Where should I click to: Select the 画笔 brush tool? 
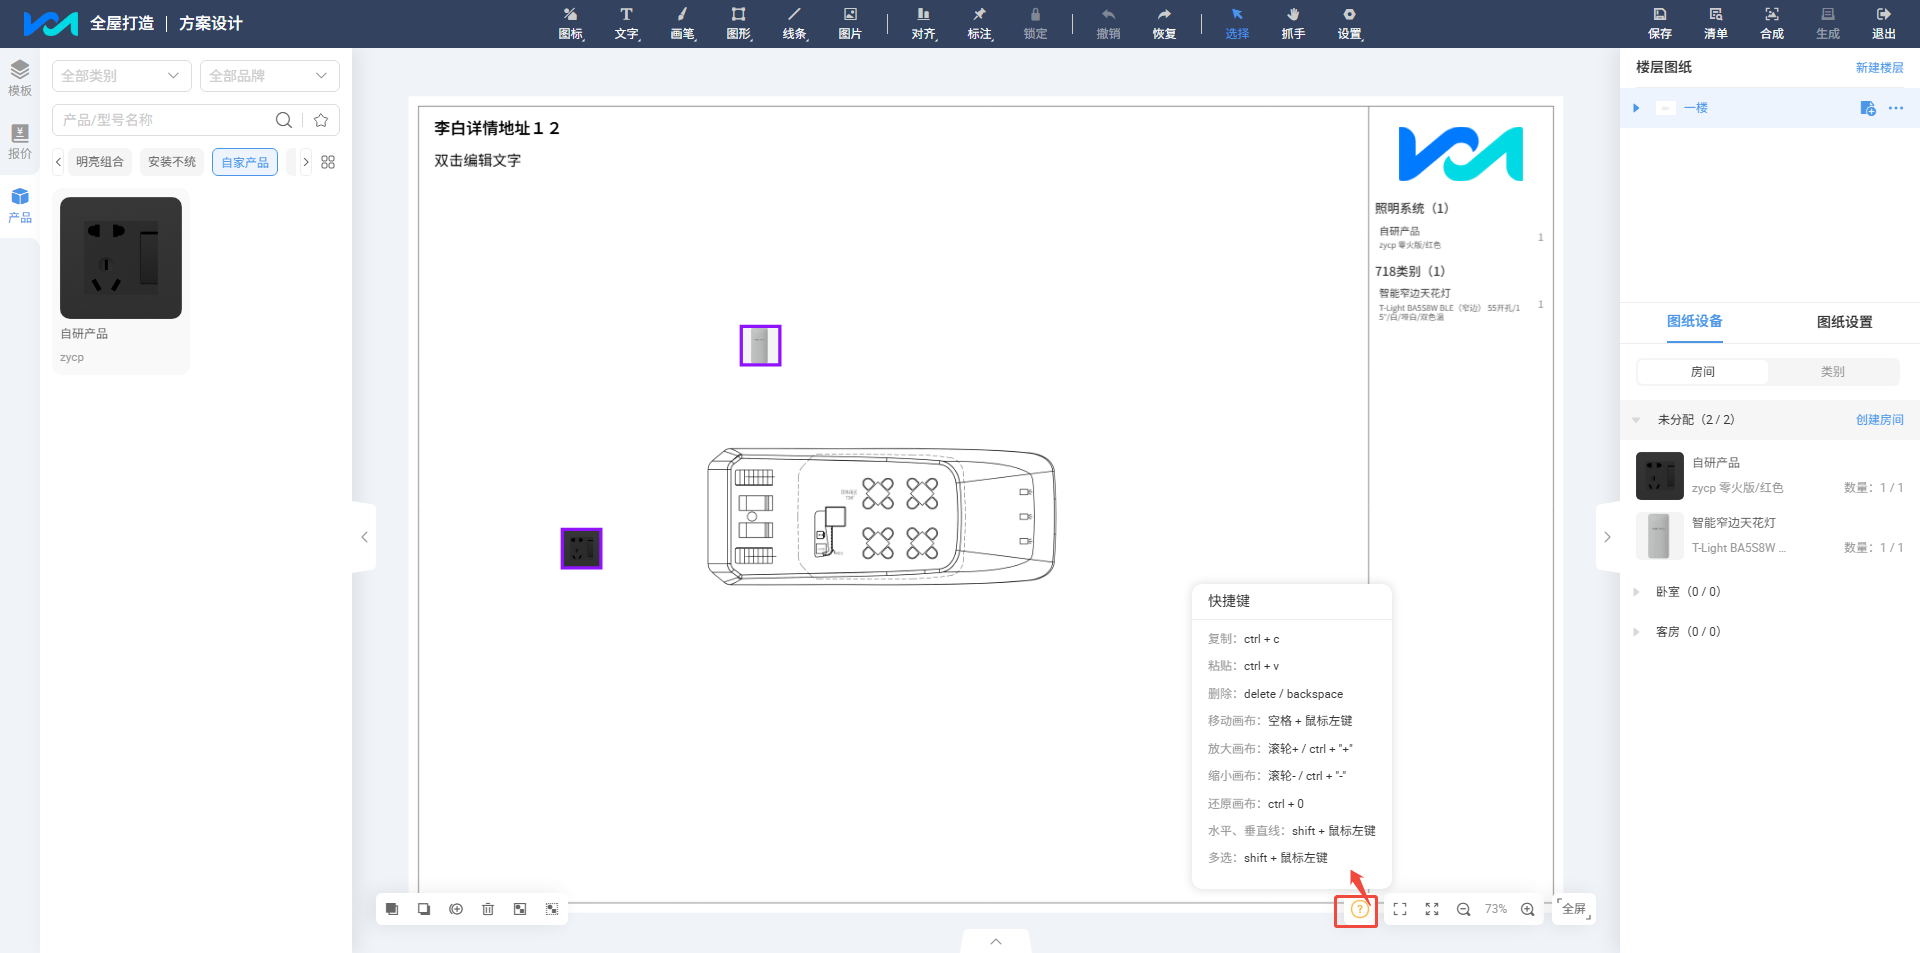(683, 23)
